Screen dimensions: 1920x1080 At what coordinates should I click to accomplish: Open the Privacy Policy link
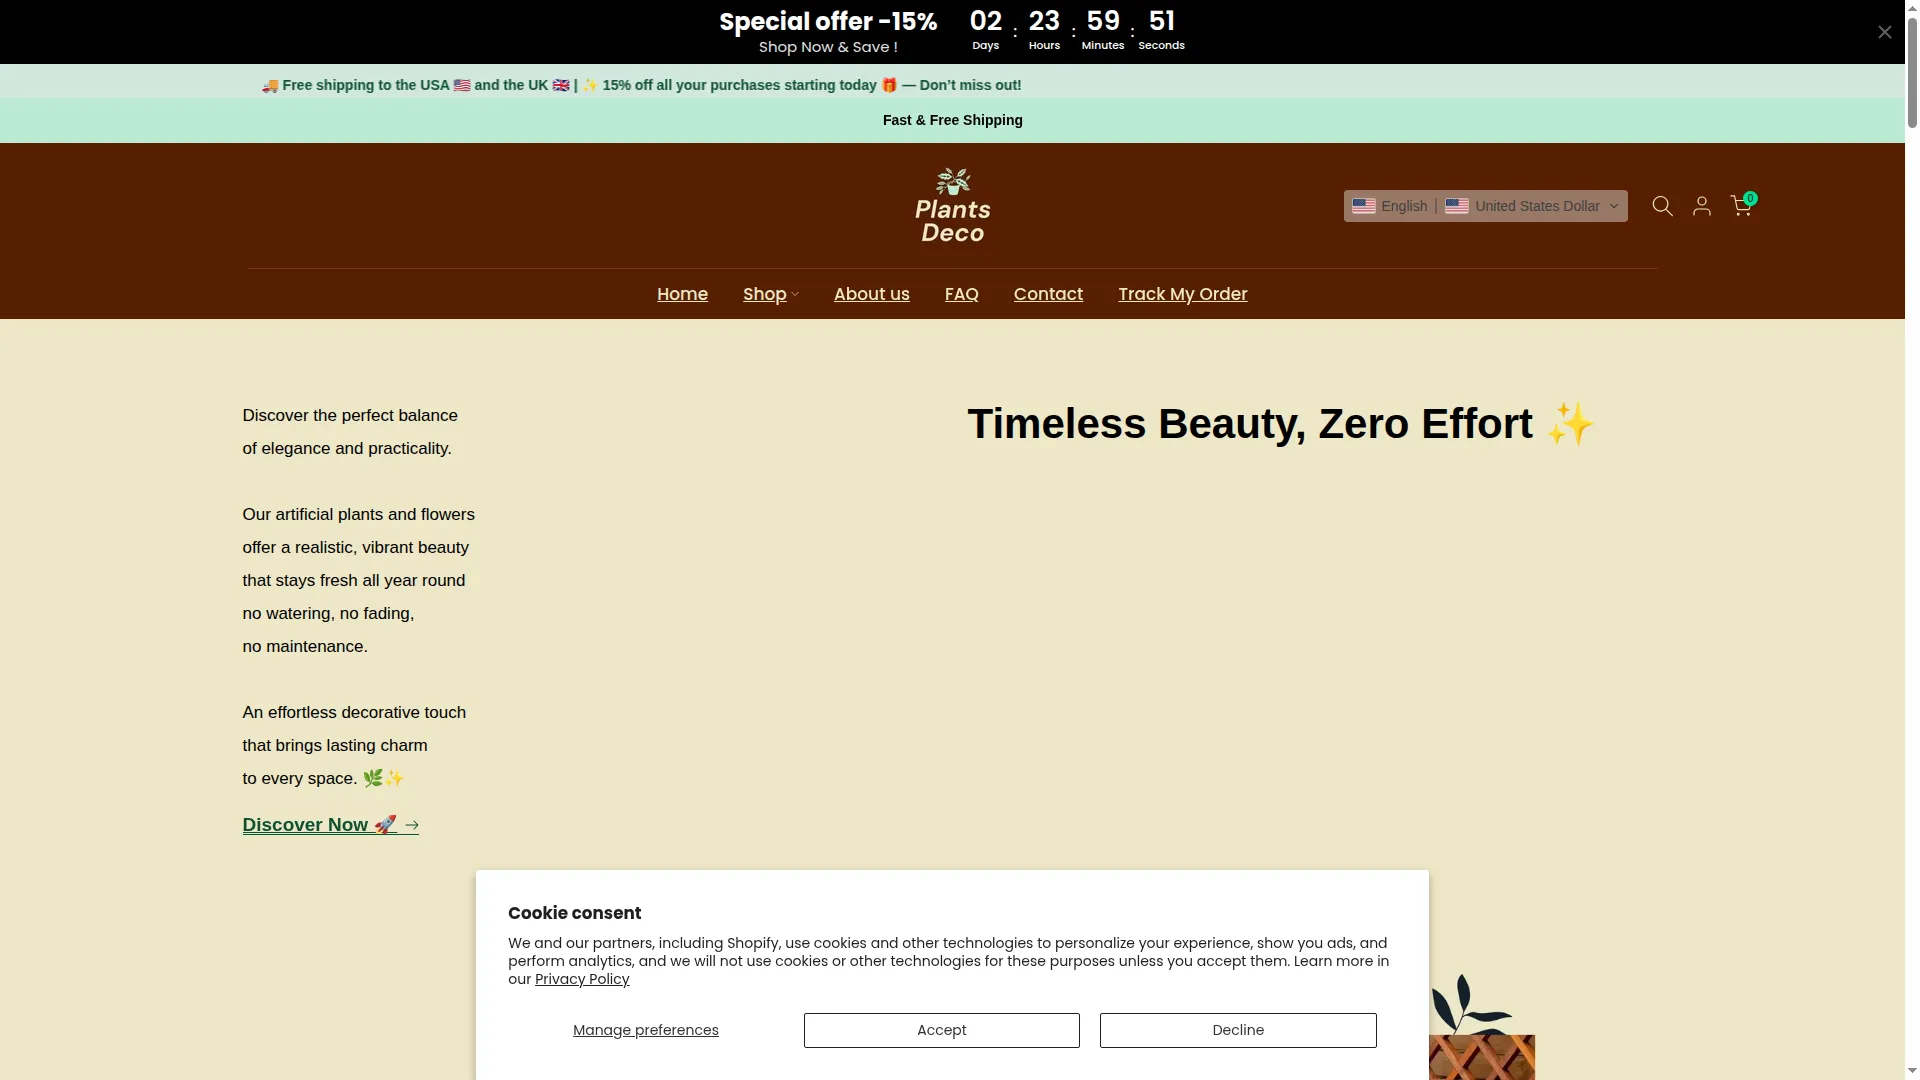[x=582, y=979]
